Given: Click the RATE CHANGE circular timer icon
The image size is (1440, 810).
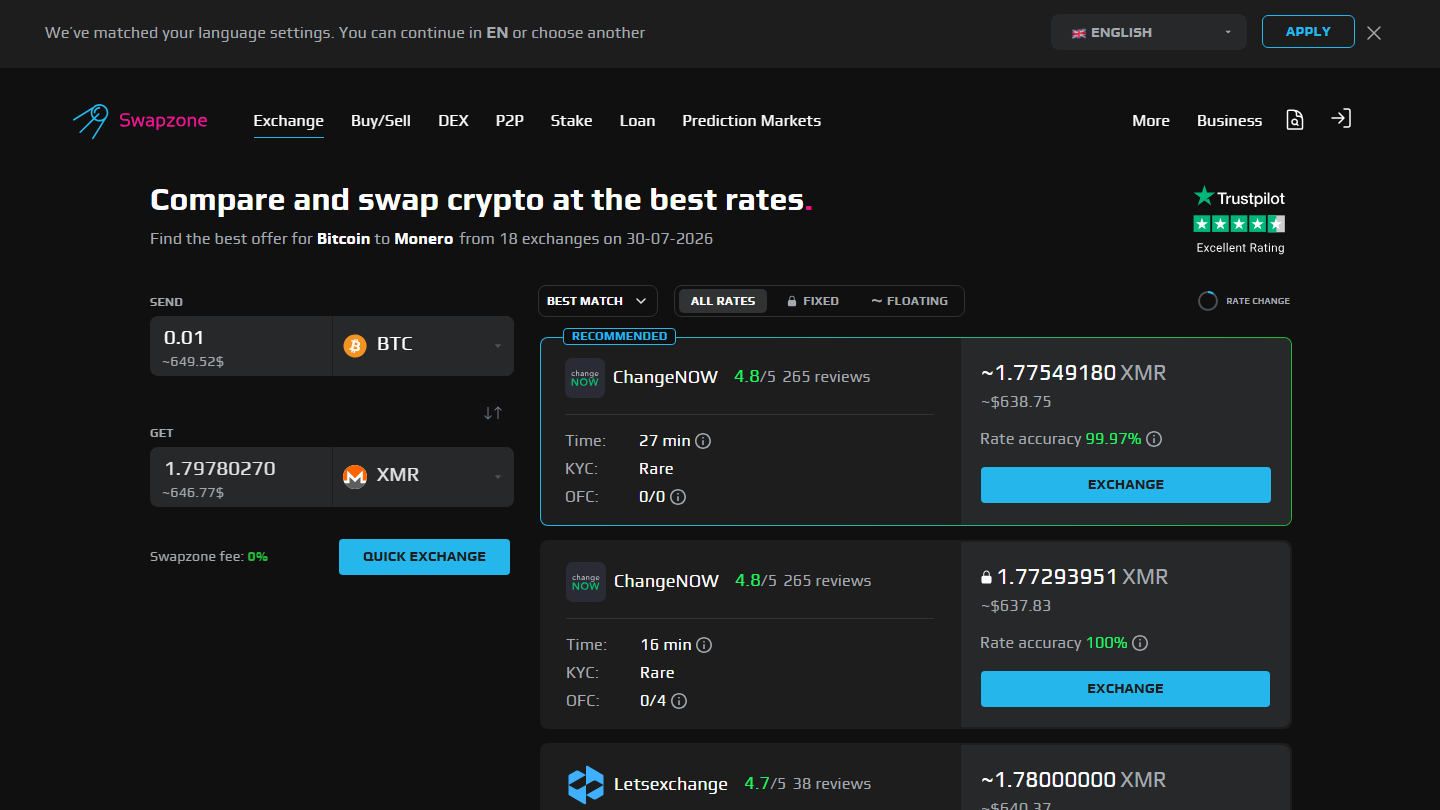Looking at the screenshot, I should pos(1208,301).
